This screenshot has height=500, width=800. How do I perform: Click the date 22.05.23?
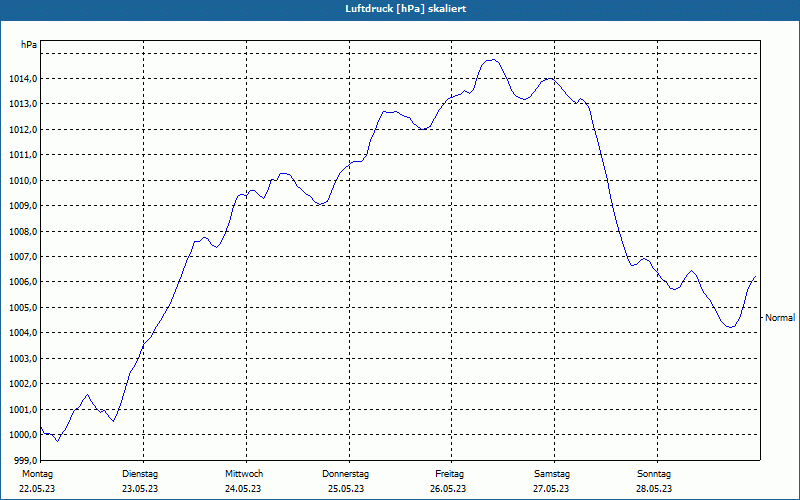(37, 489)
